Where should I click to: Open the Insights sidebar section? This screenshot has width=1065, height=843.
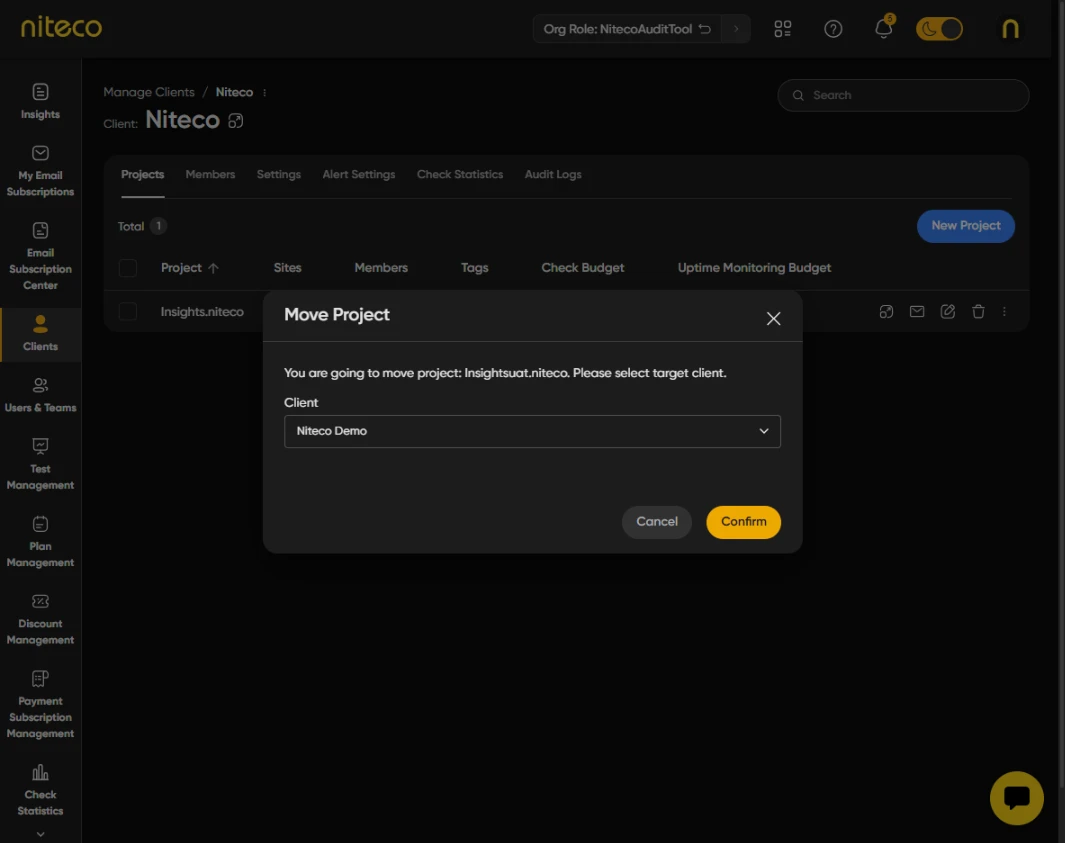(x=40, y=101)
